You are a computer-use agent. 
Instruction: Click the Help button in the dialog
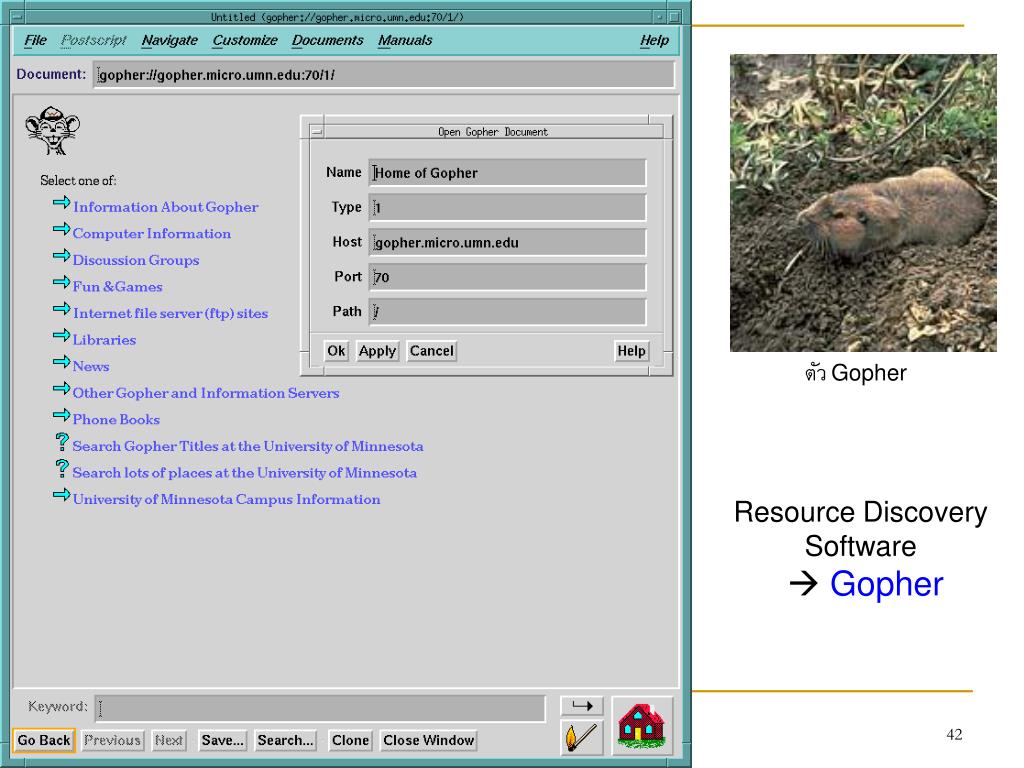coord(632,351)
